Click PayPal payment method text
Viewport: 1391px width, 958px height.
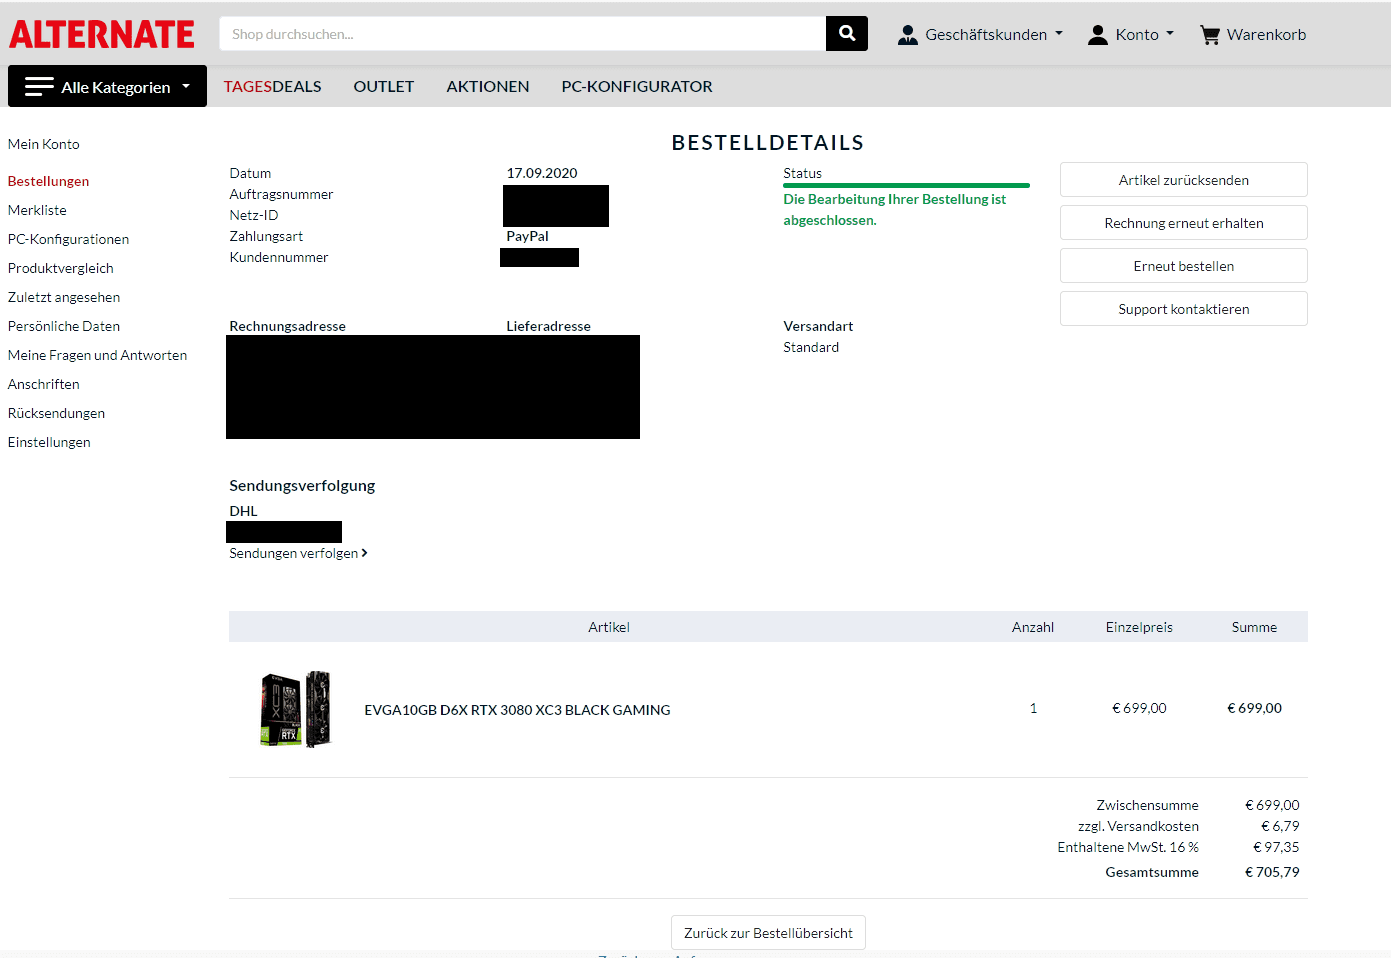click(x=527, y=236)
